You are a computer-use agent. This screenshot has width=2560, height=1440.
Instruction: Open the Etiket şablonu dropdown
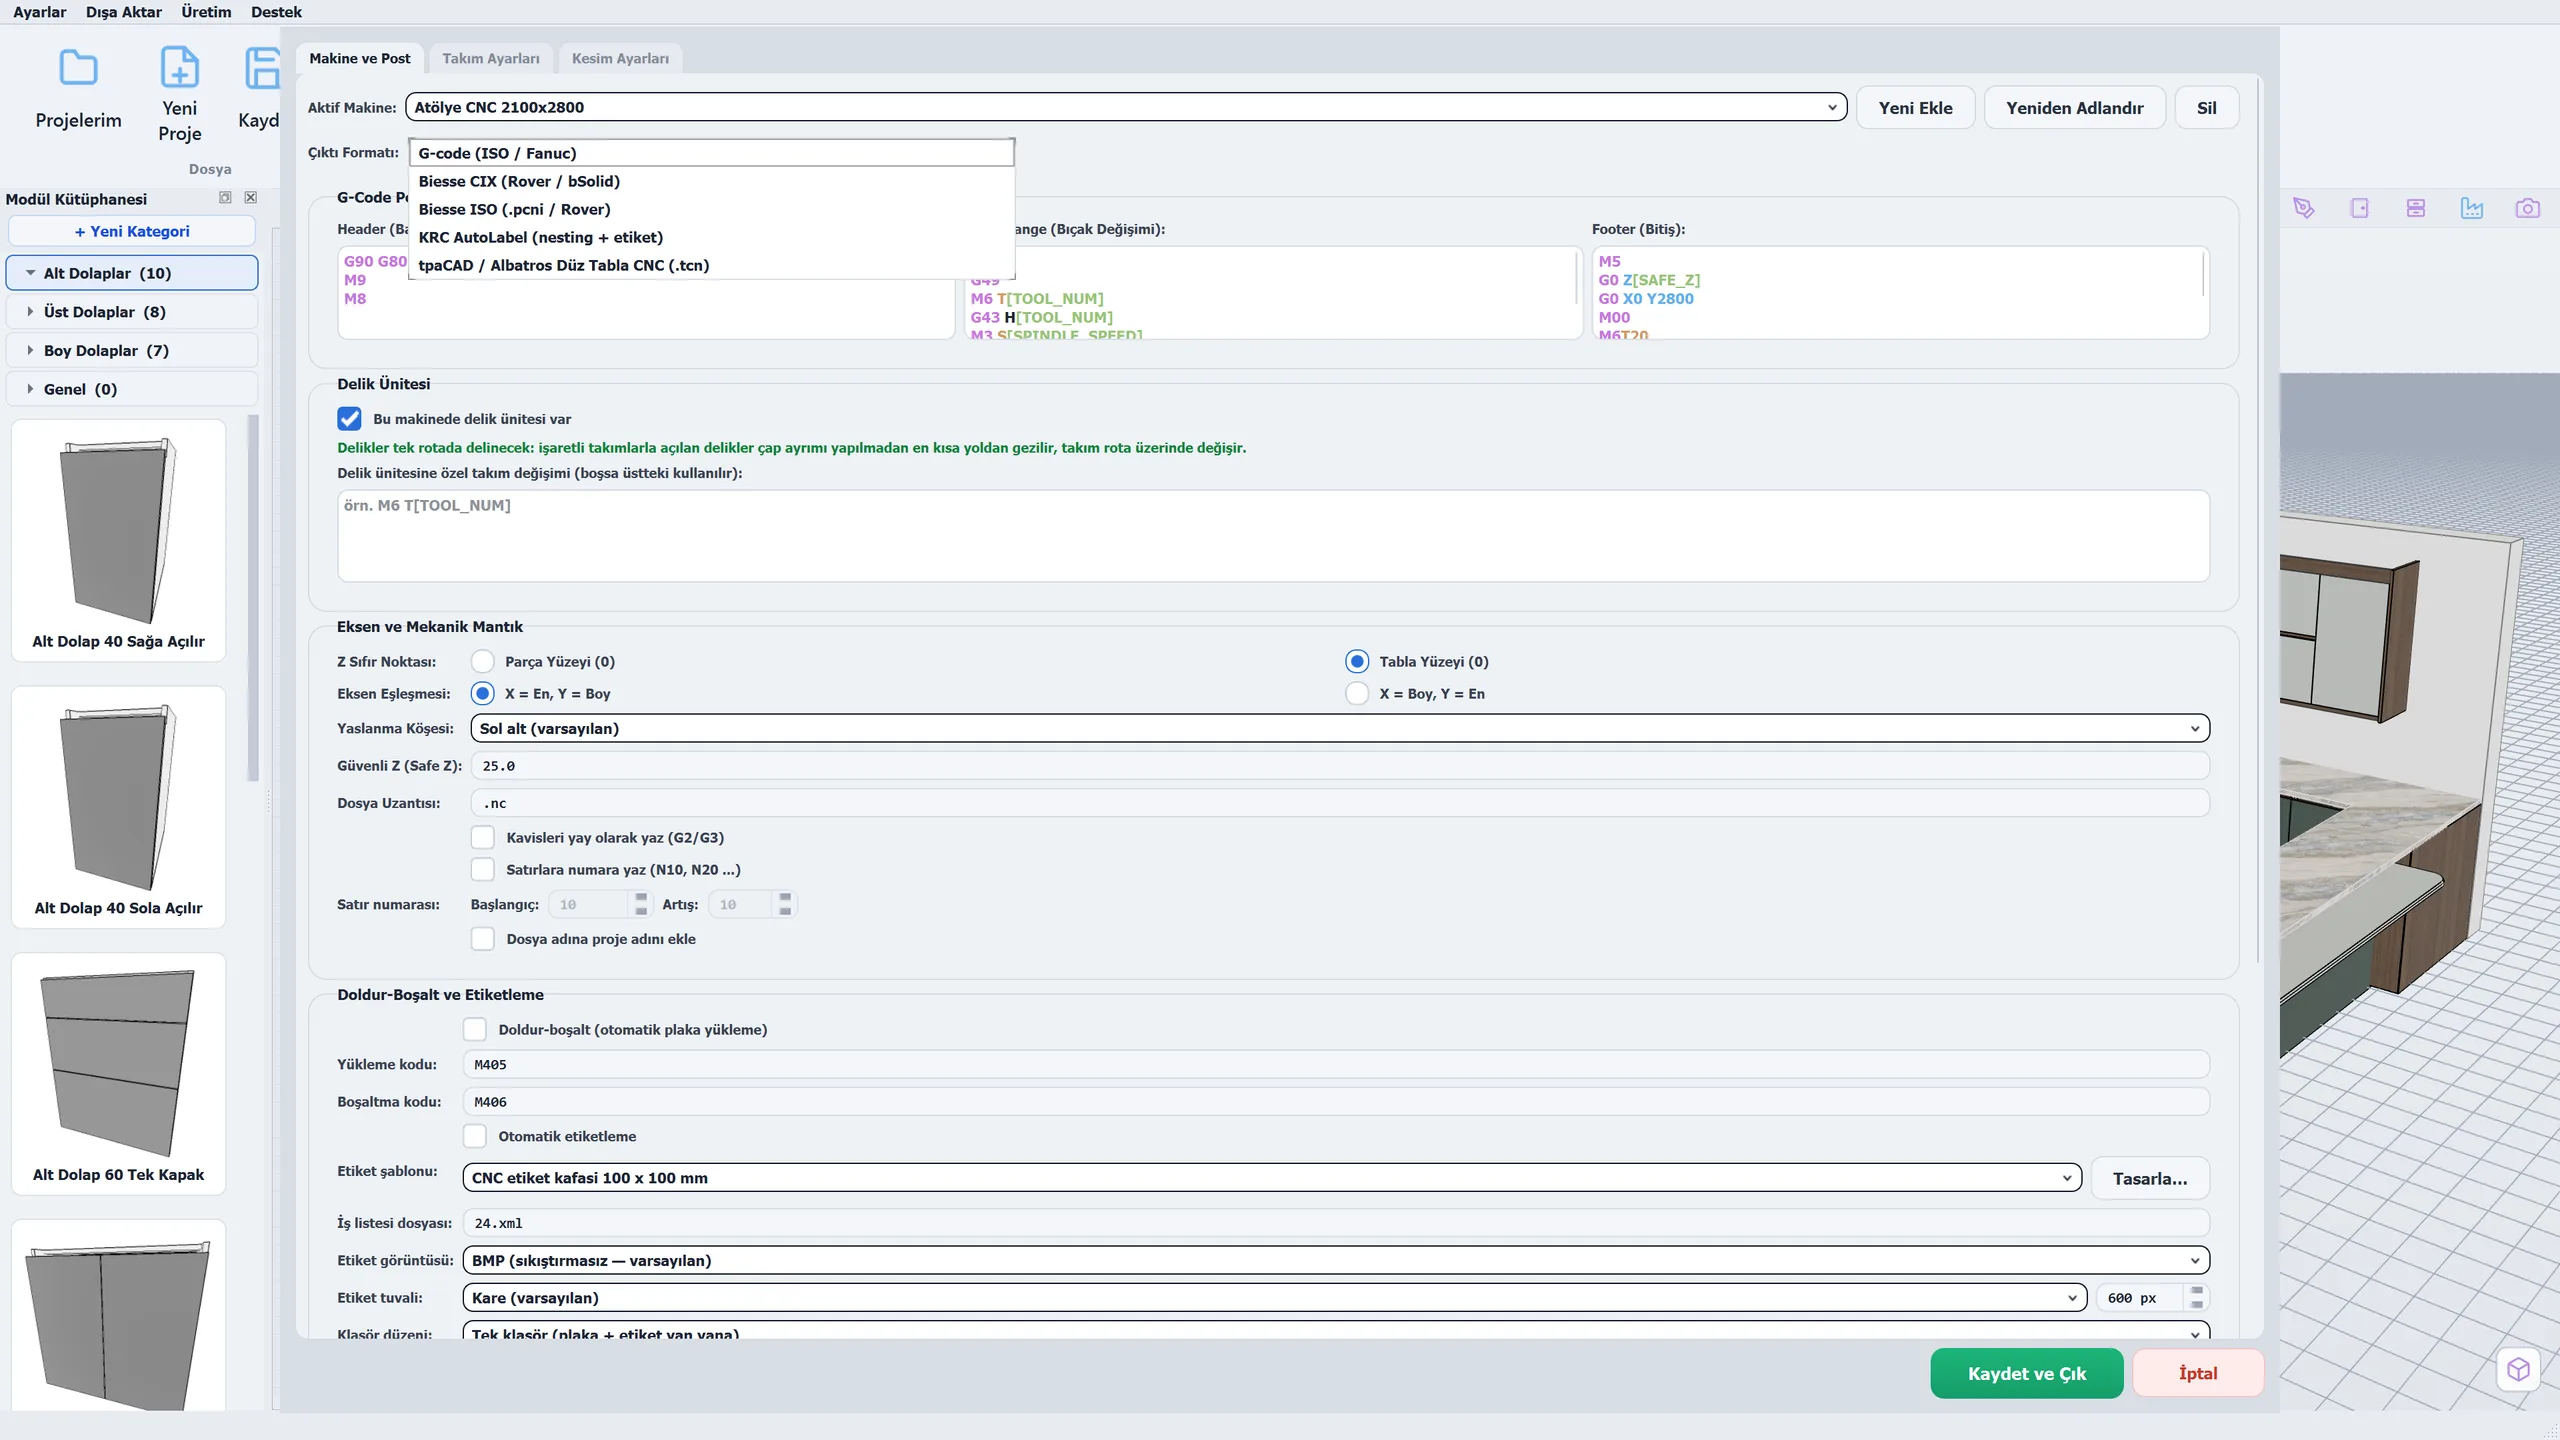(x=1272, y=1178)
